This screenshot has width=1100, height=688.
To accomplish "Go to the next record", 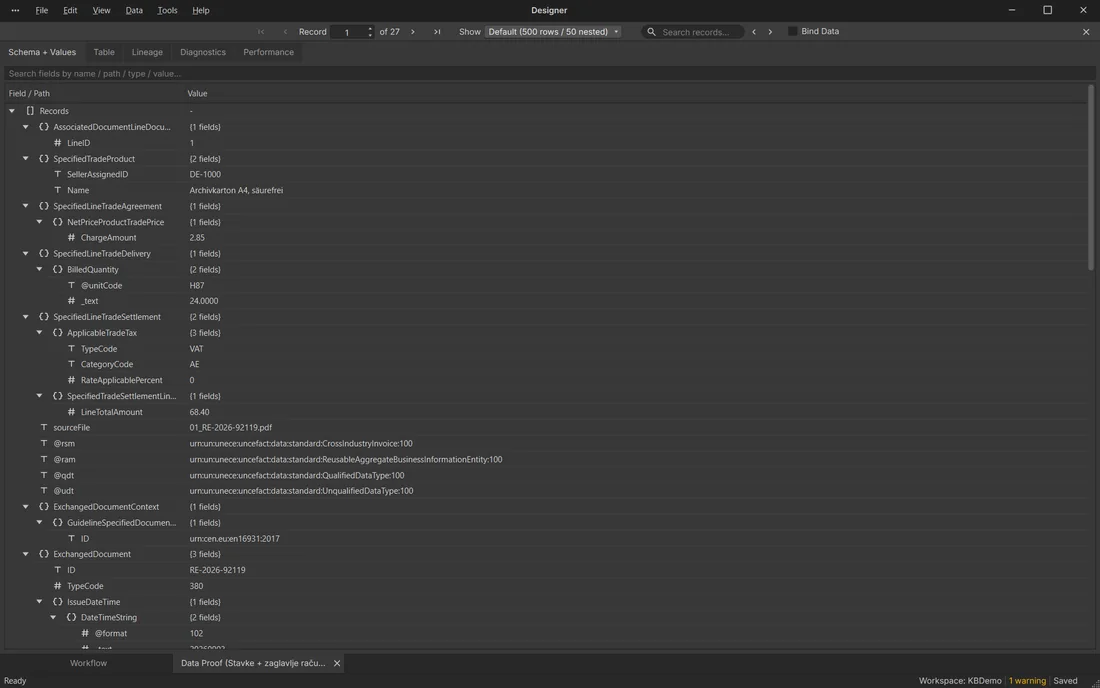I will pos(412,32).
